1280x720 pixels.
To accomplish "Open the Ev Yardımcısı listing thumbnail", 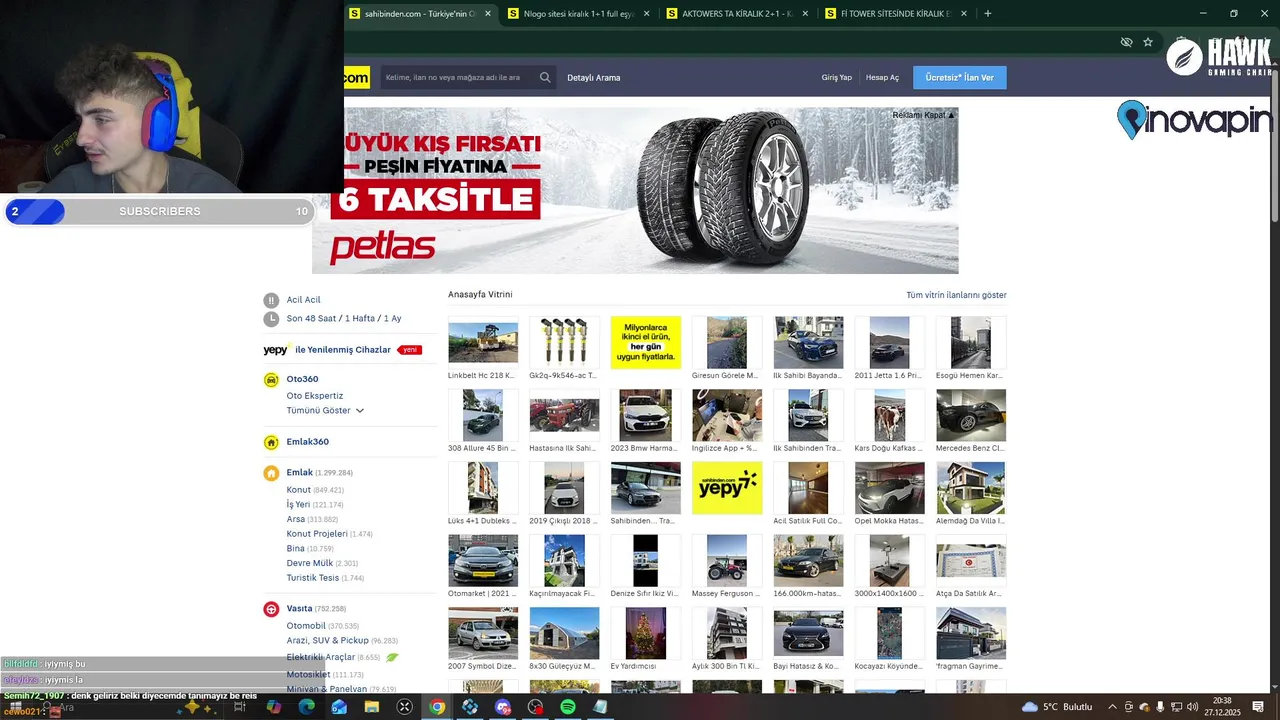I will 646,633.
